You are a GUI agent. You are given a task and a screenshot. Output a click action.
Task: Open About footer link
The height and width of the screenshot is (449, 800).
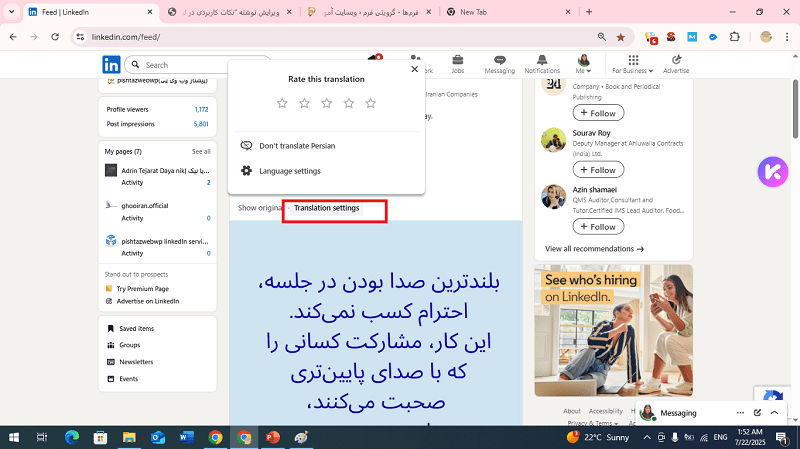(x=572, y=411)
